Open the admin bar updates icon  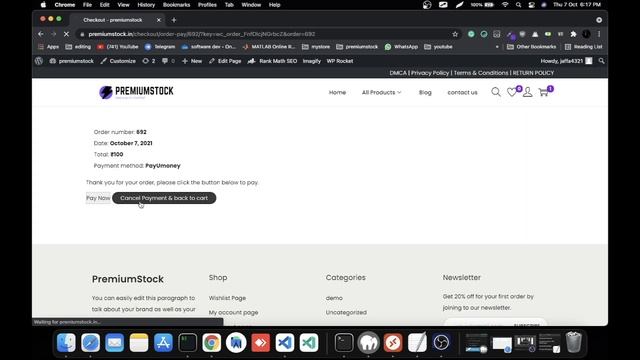tap(149, 61)
